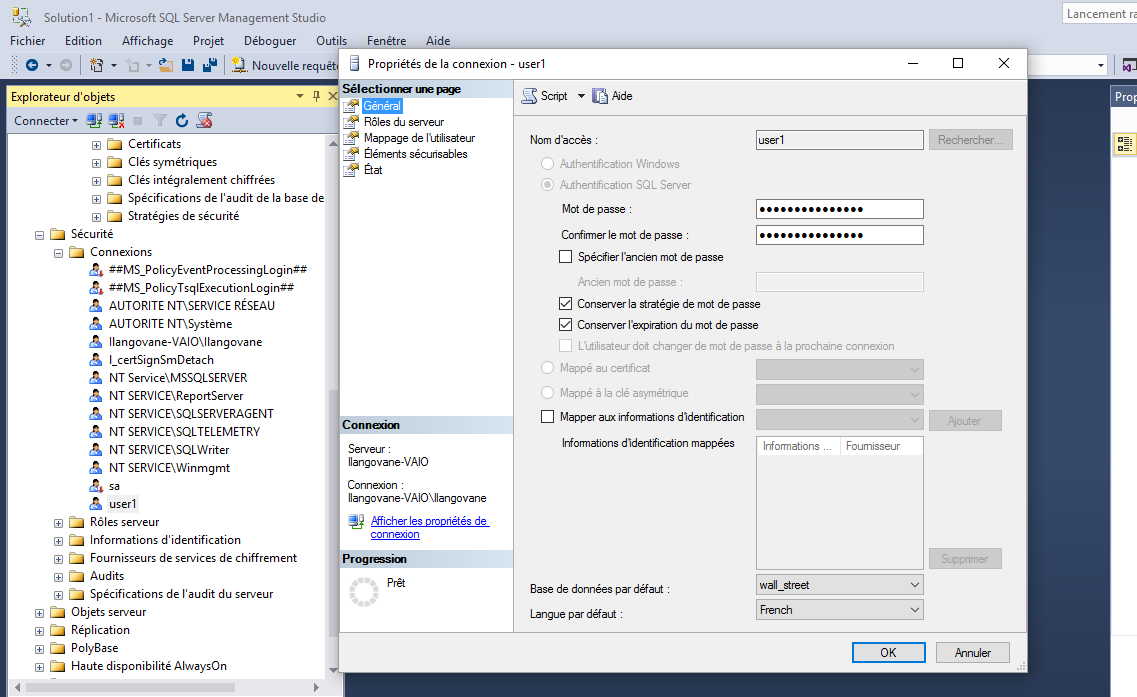Viewport: 1137px width, 697px height.
Task: Disconnect the current server in Object Explorer
Action: click(116, 120)
